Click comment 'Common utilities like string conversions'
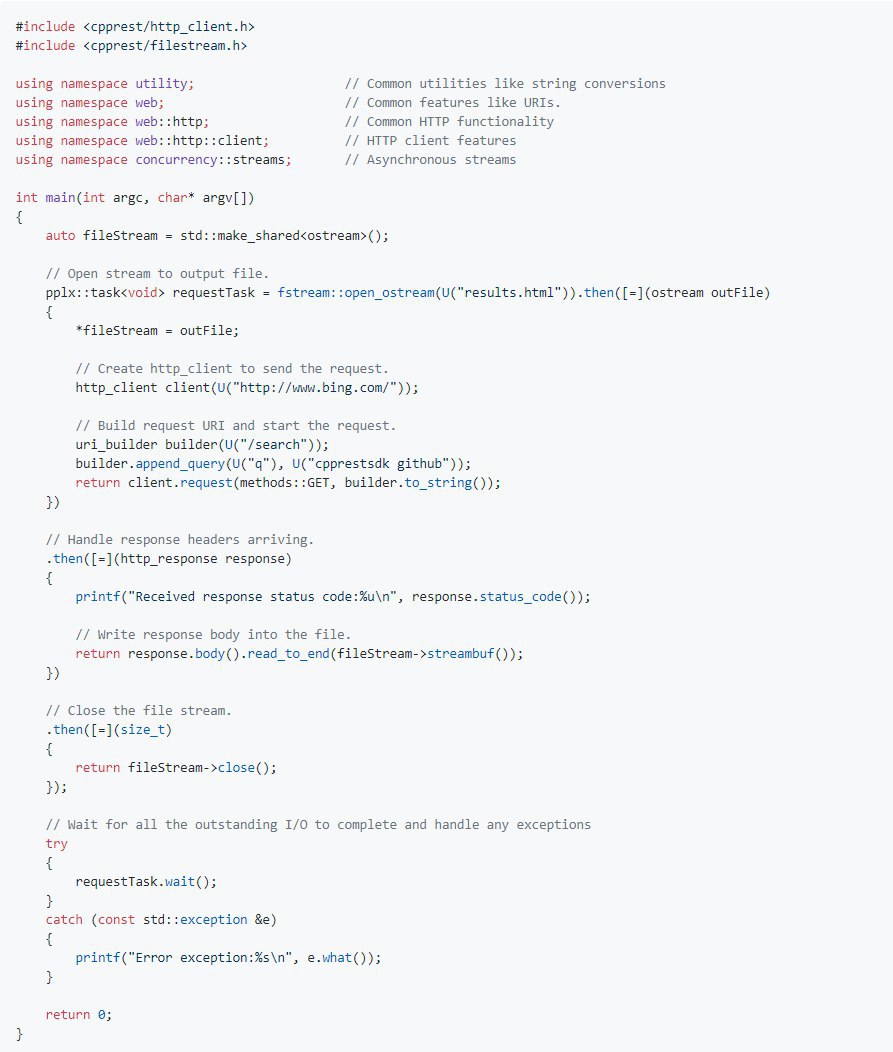This screenshot has height=1052, width=893. [x=505, y=84]
